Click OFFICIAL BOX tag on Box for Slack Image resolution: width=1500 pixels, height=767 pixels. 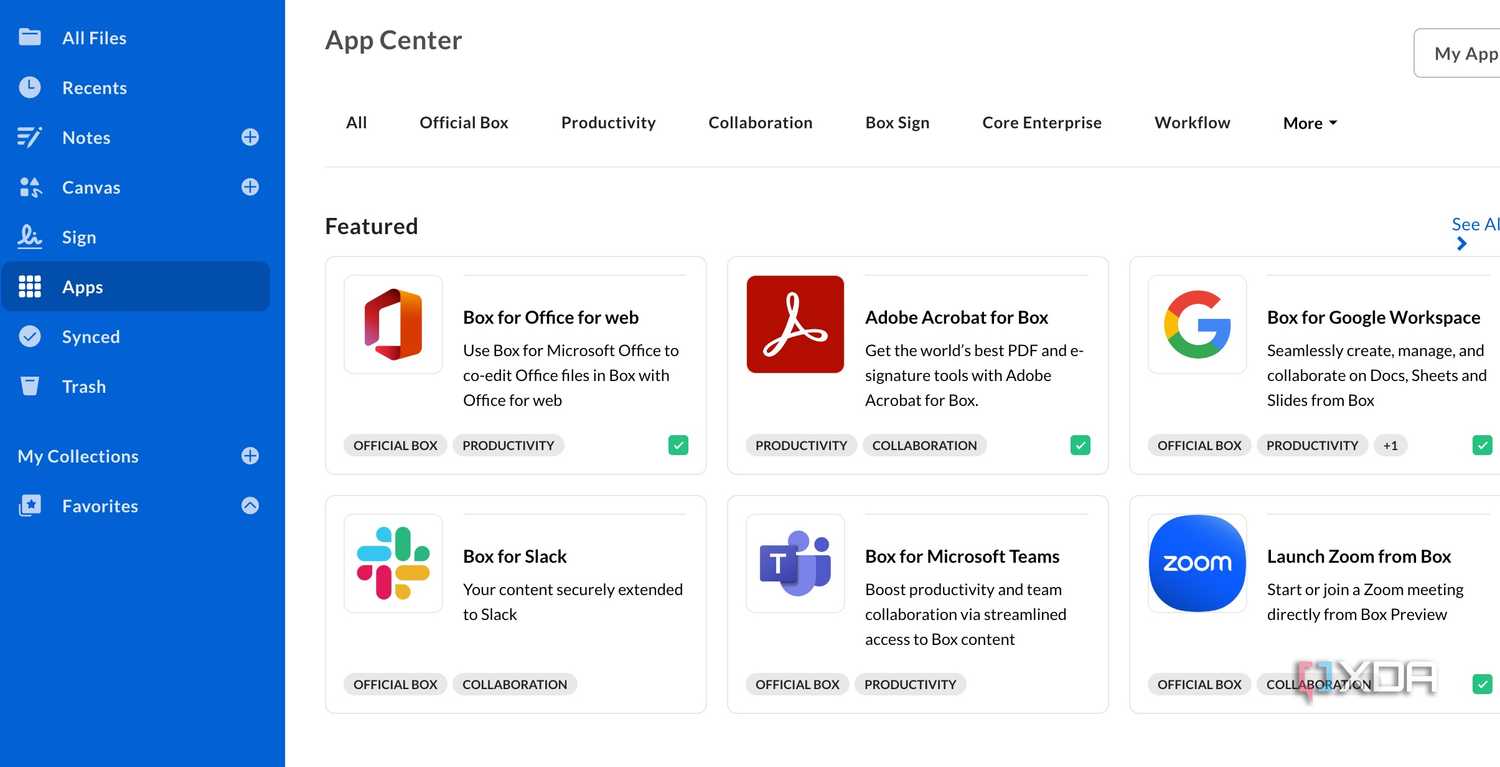(395, 684)
